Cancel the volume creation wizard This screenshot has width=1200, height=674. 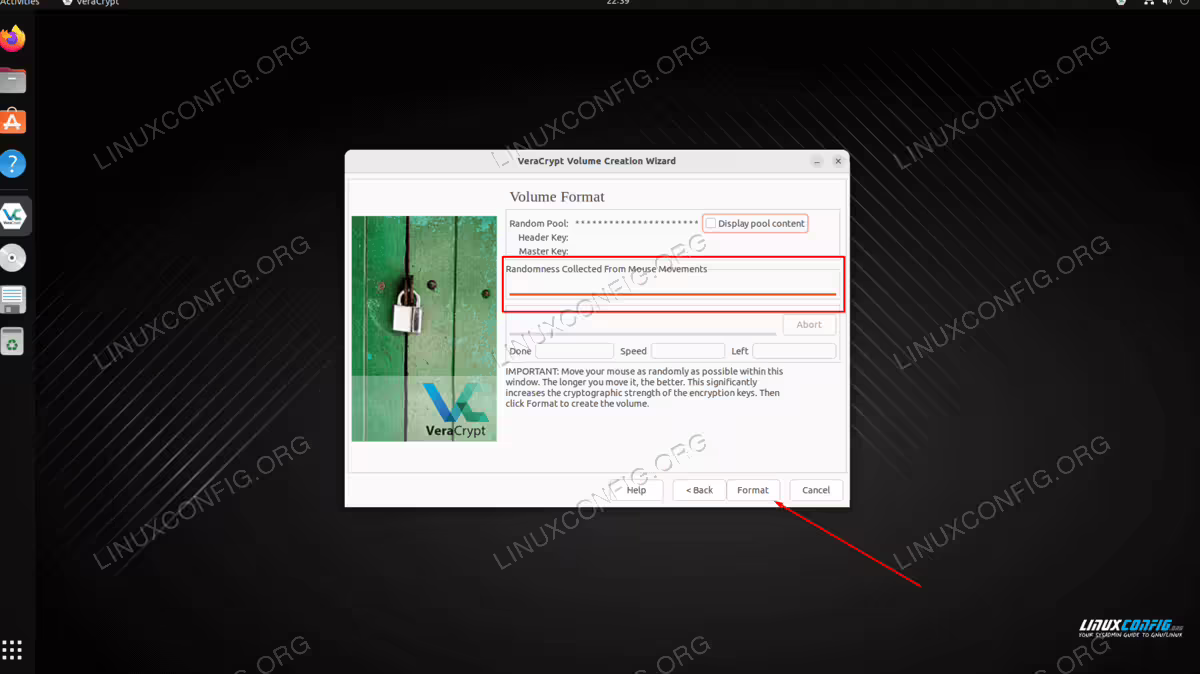pos(816,490)
